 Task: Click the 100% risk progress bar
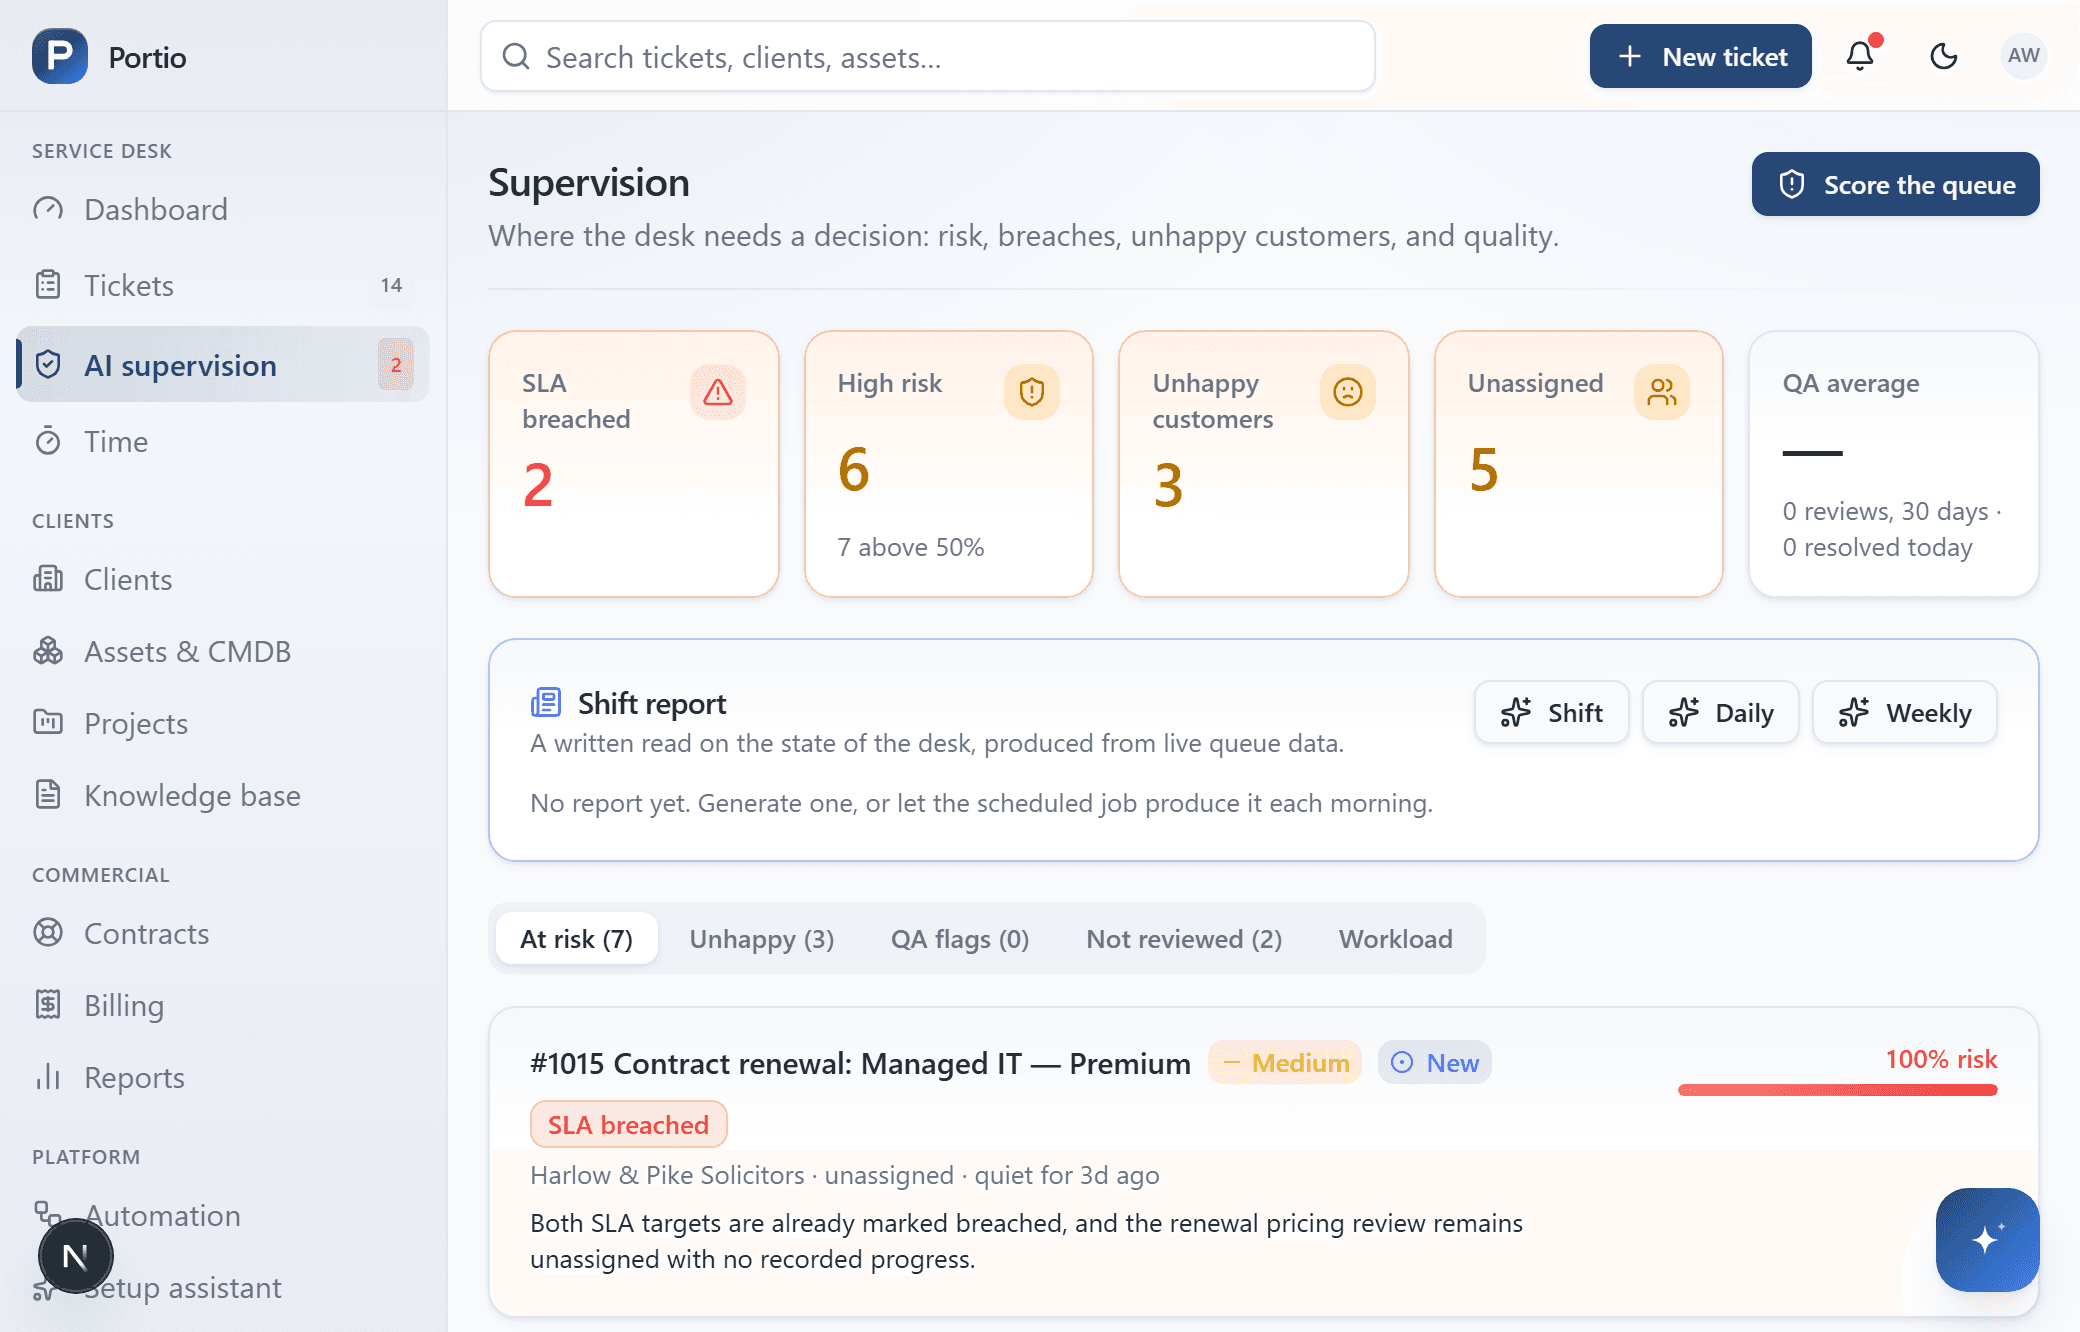pyautogui.click(x=1837, y=1090)
